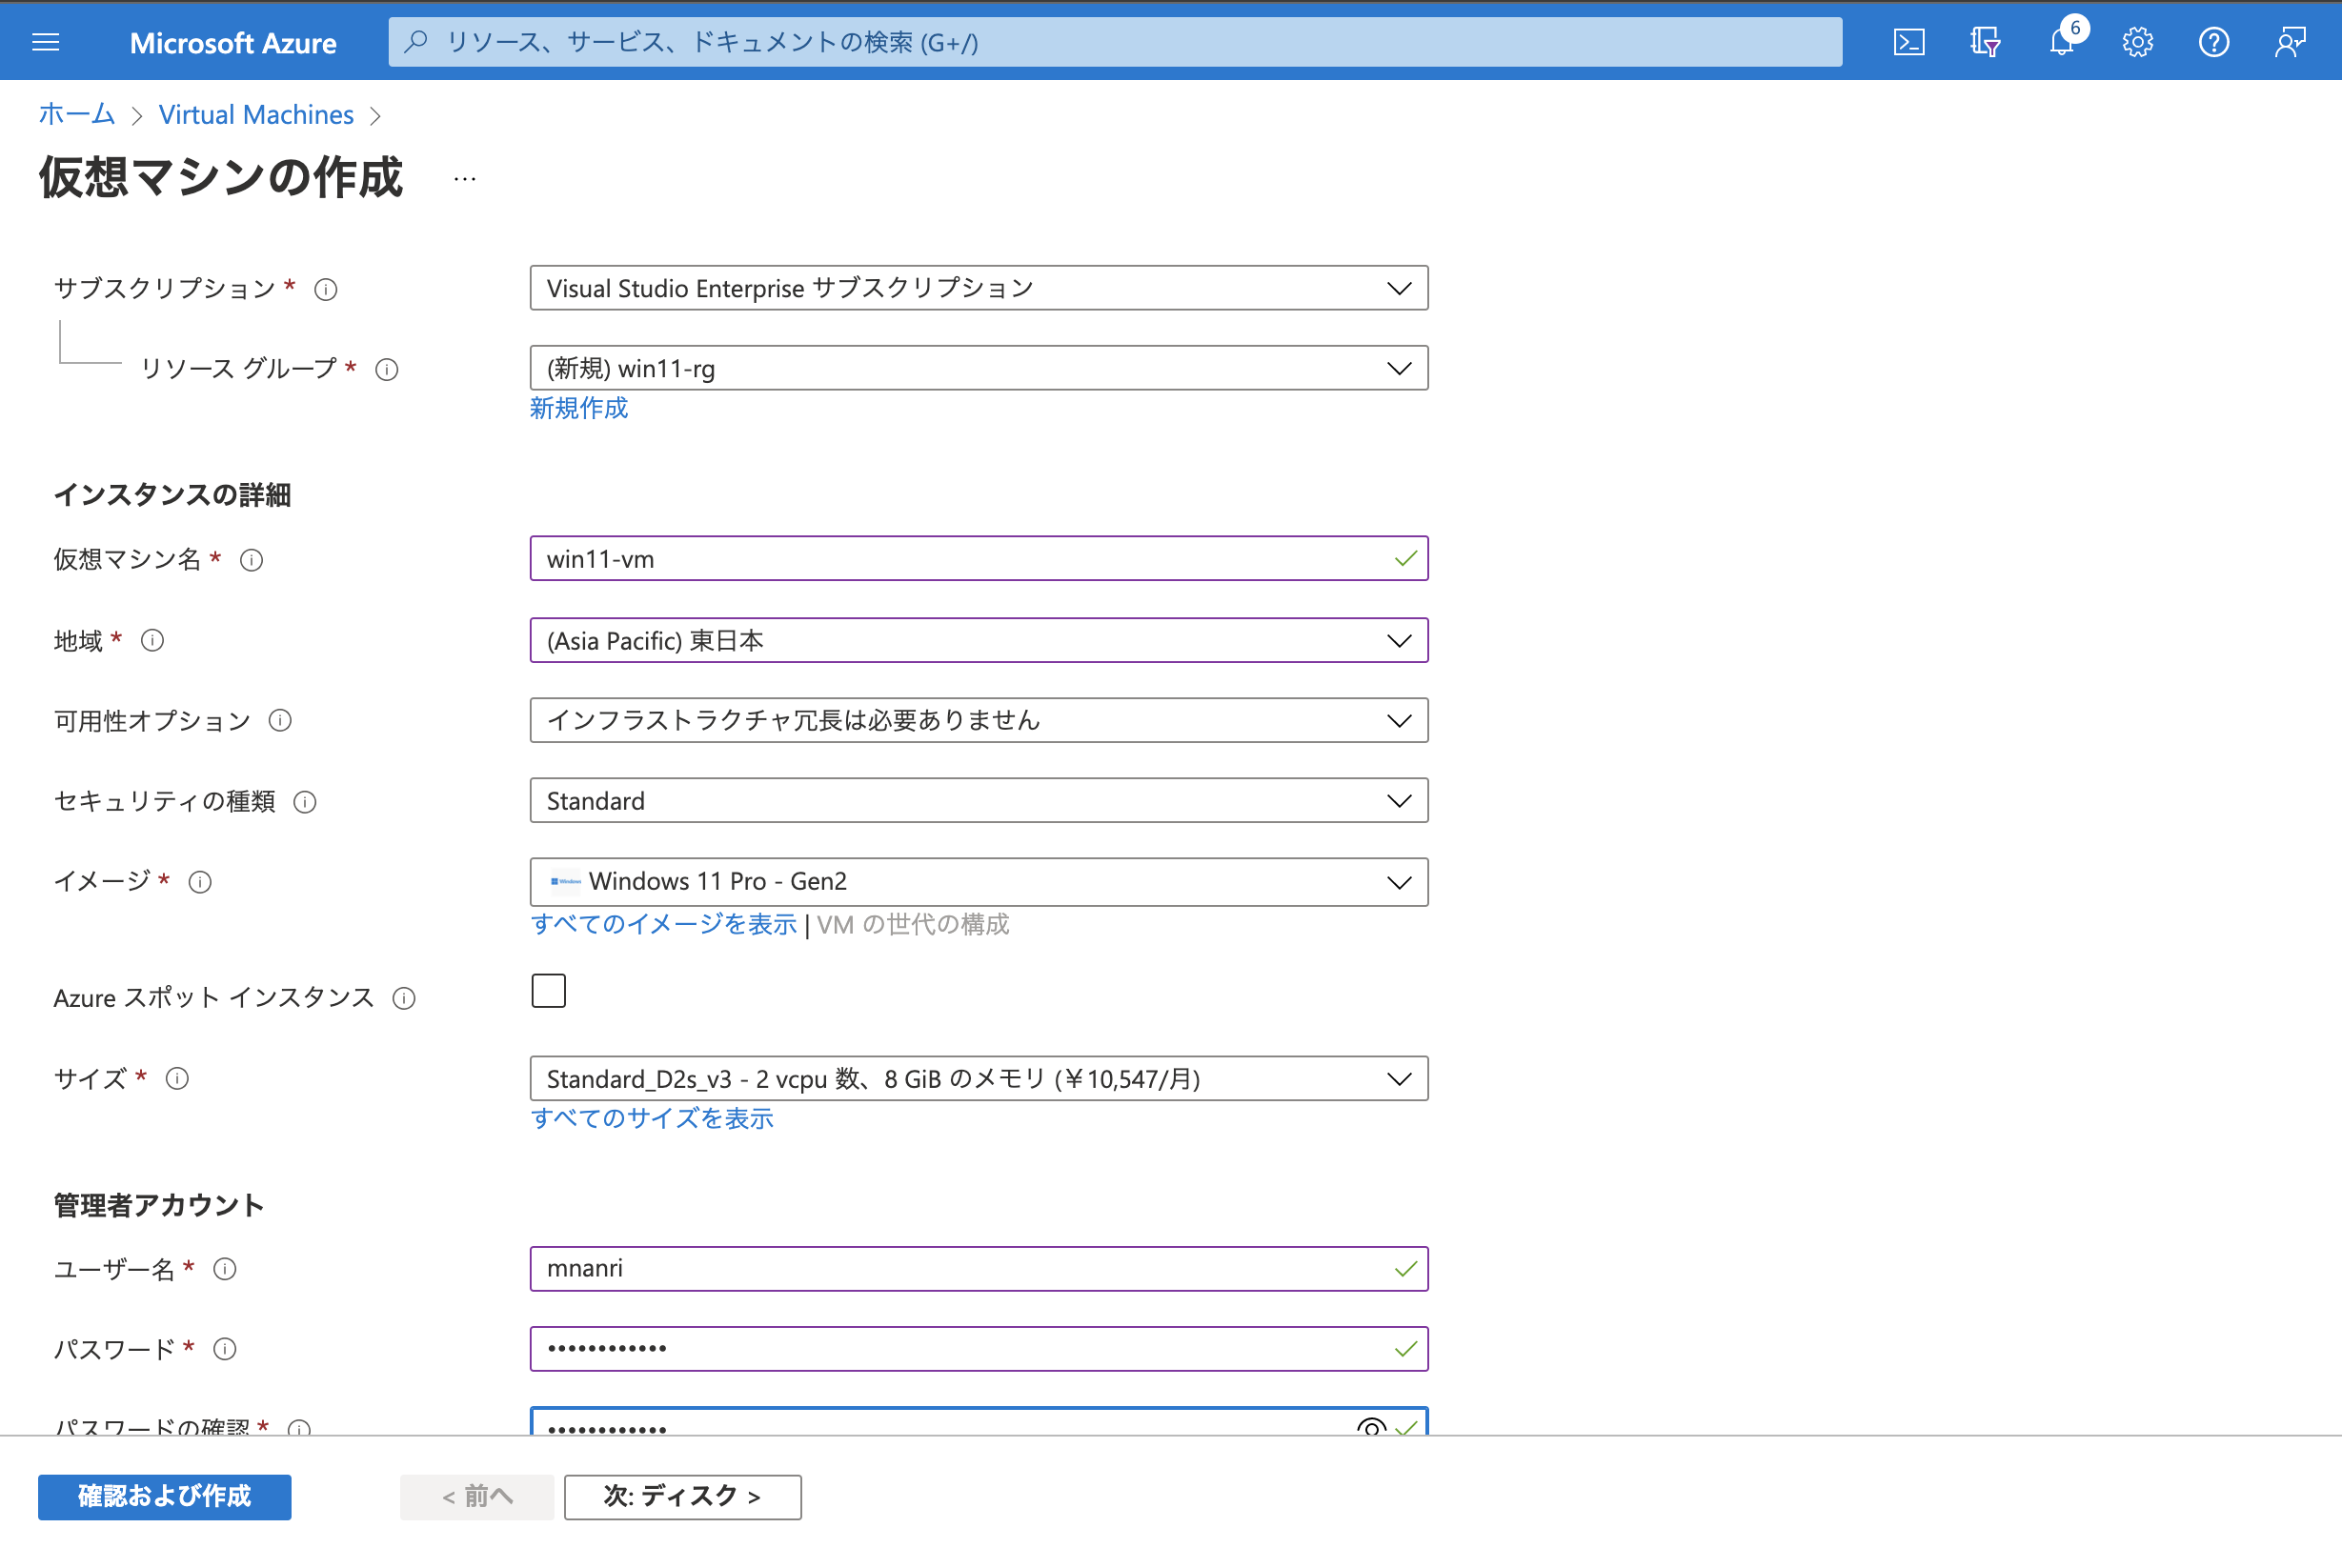Open the portal settings gear
Viewport: 2342px width, 1568px height.
[x=2138, y=42]
